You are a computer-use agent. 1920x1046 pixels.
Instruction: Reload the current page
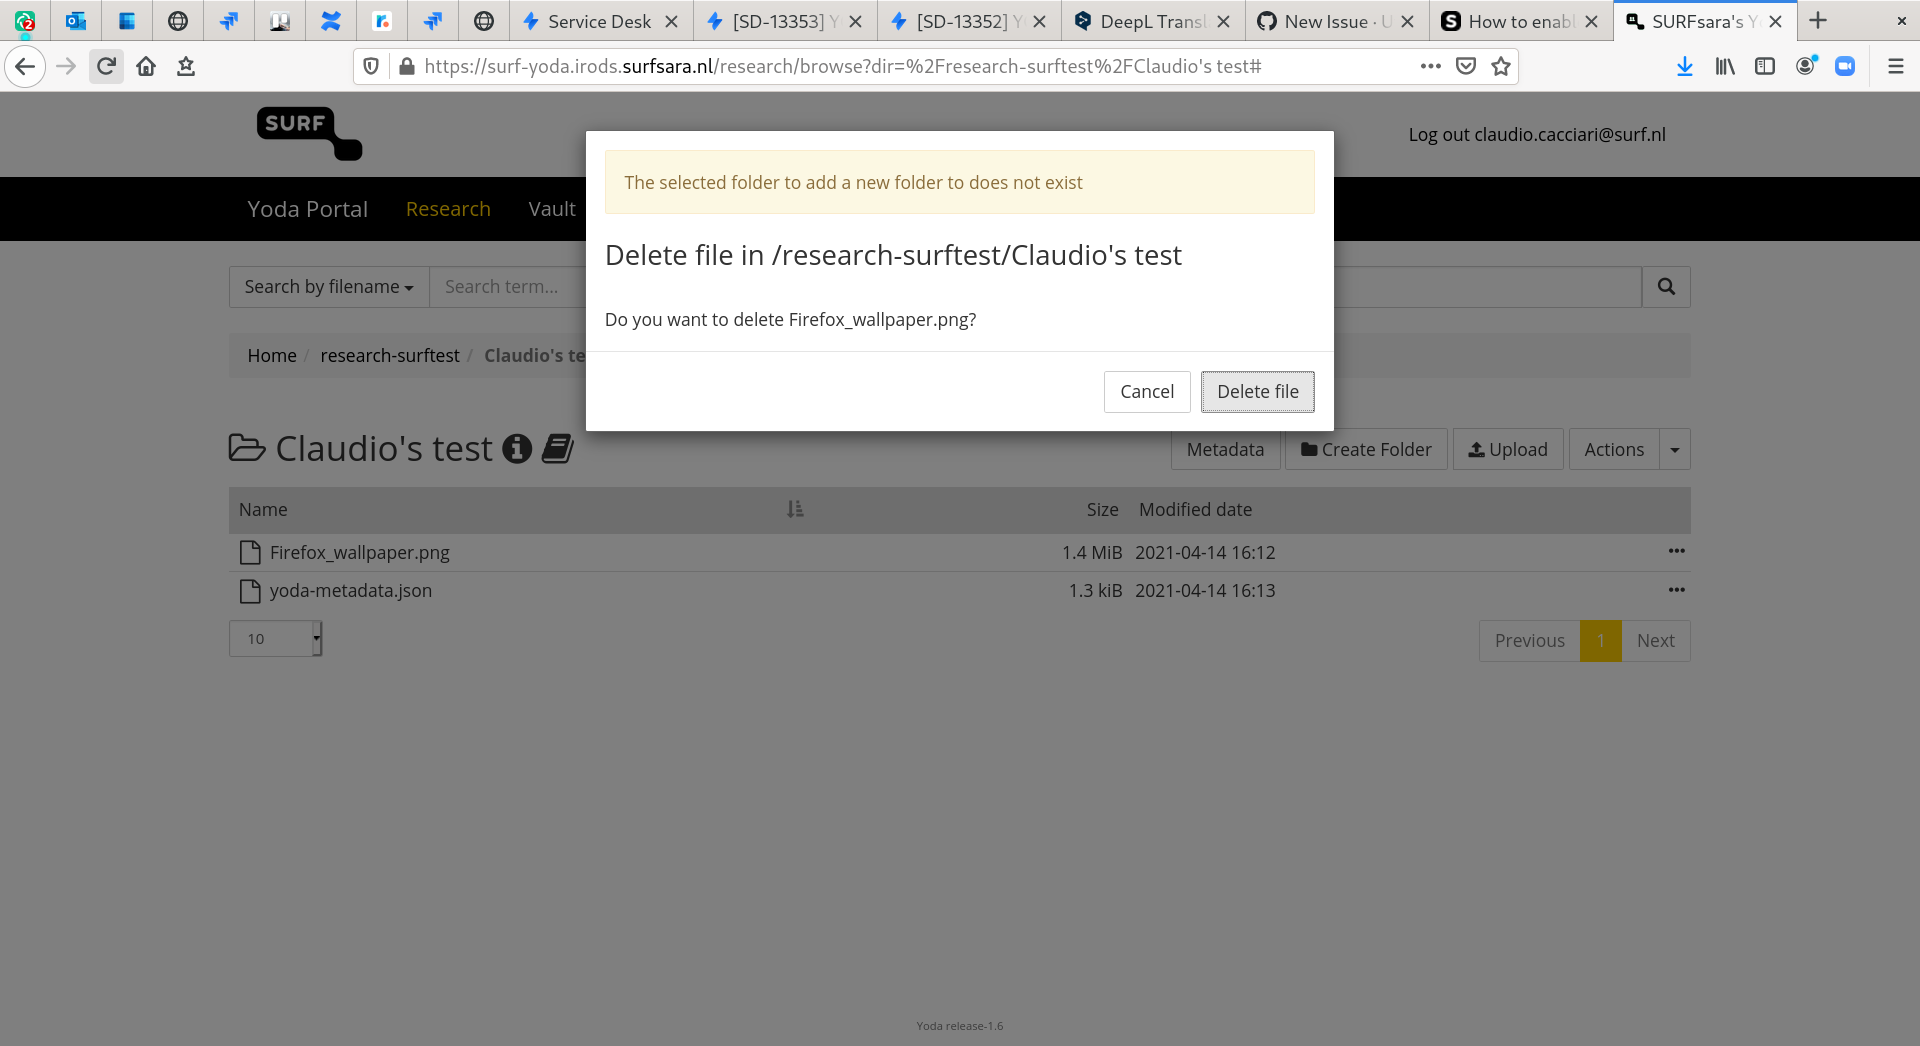point(106,67)
